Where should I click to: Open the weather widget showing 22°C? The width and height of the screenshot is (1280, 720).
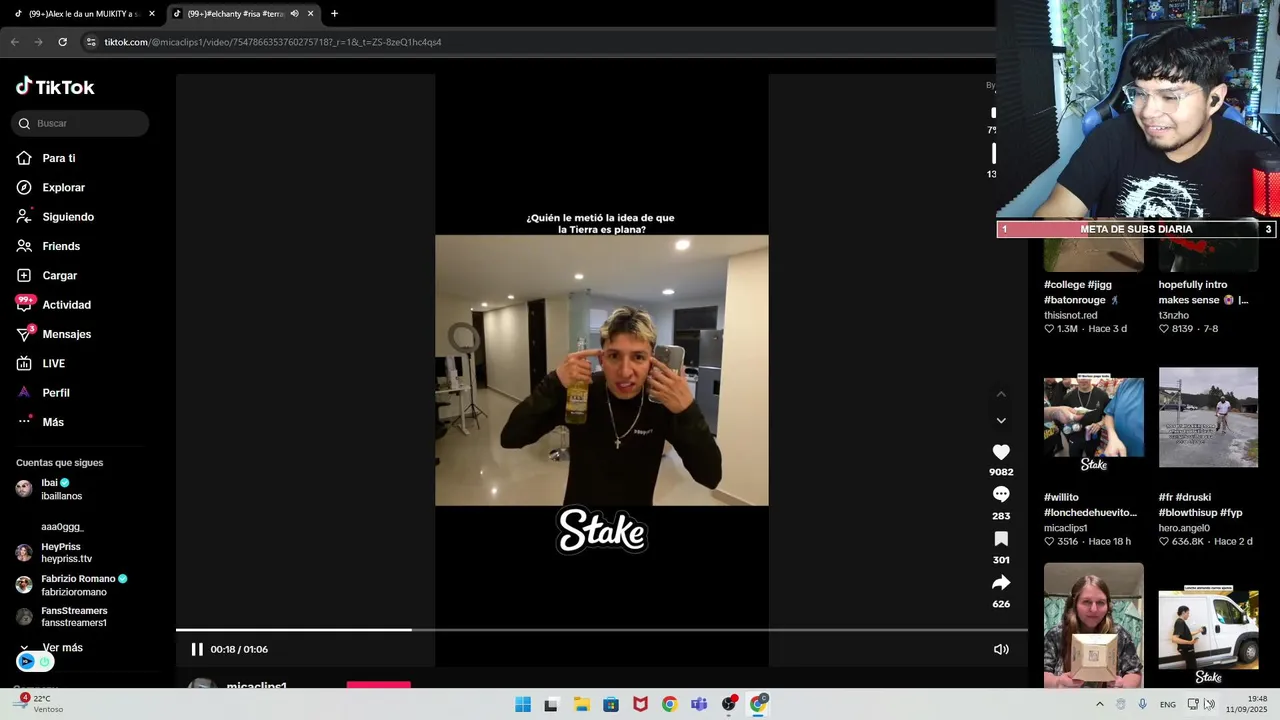click(40, 704)
